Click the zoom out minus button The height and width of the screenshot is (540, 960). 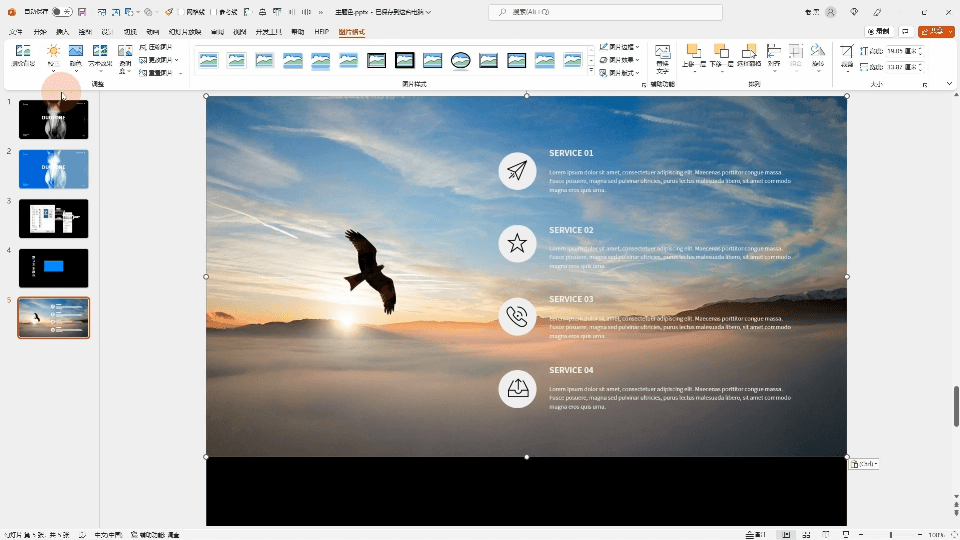(861, 534)
